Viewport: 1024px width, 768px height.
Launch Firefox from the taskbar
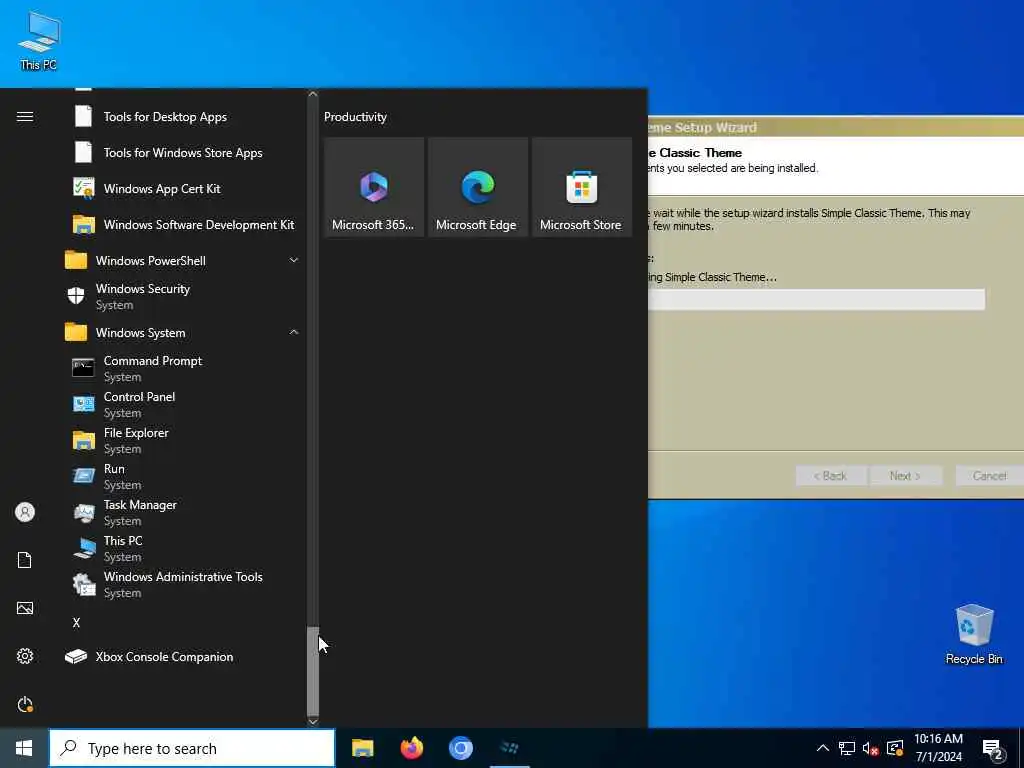pos(411,748)
